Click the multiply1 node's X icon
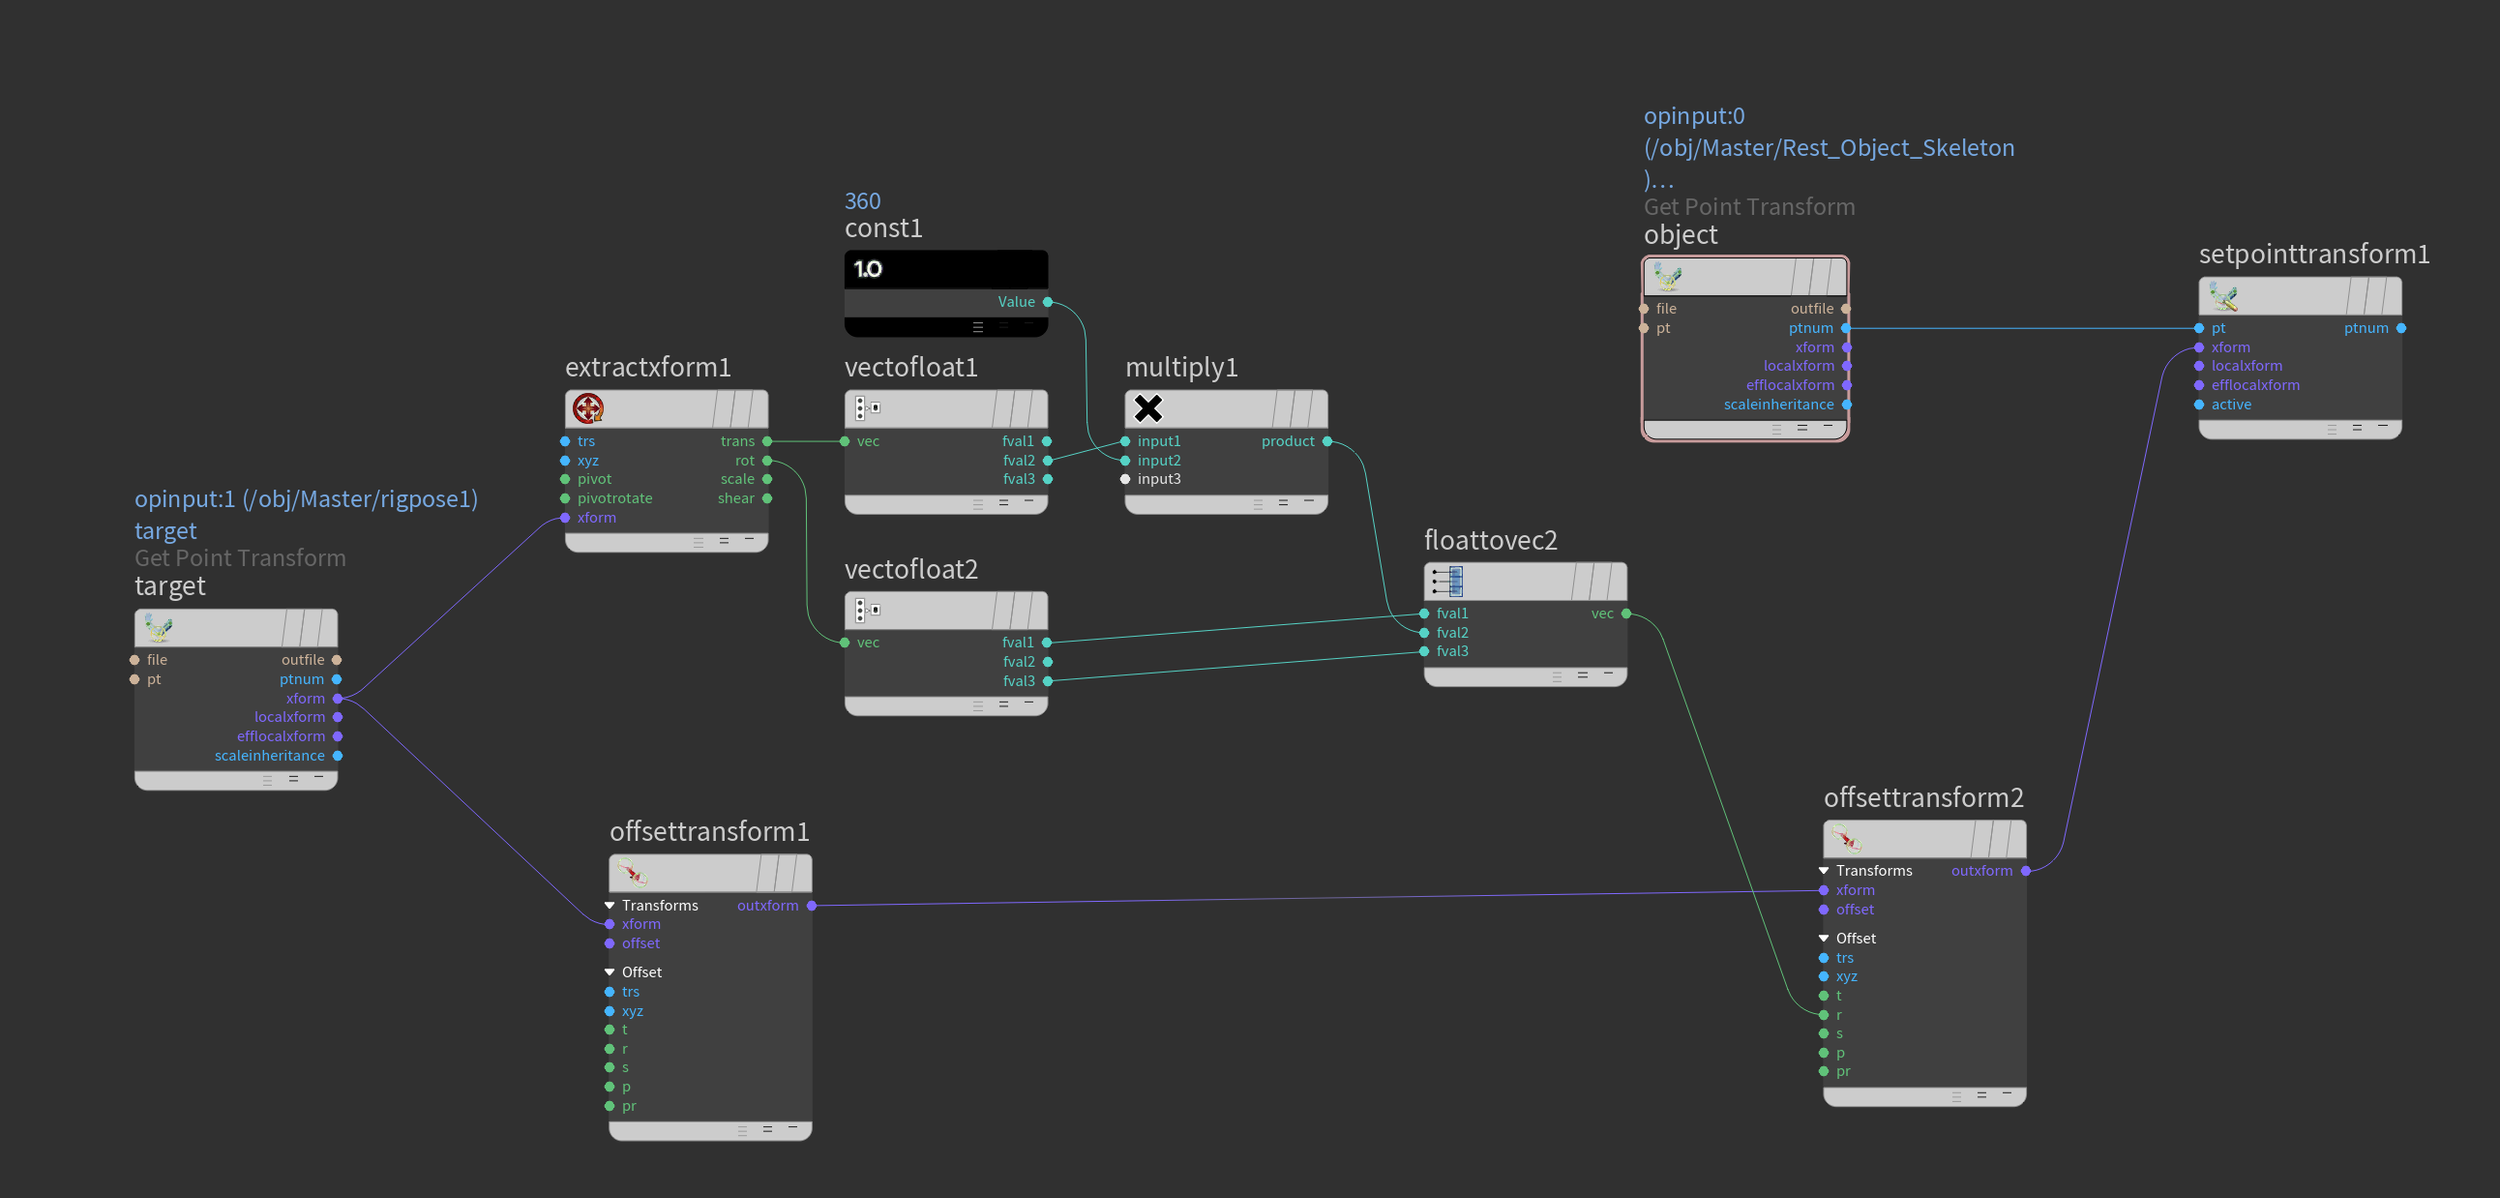Viewport: 2500px width, 1198px height. [x=1148, y=408]
